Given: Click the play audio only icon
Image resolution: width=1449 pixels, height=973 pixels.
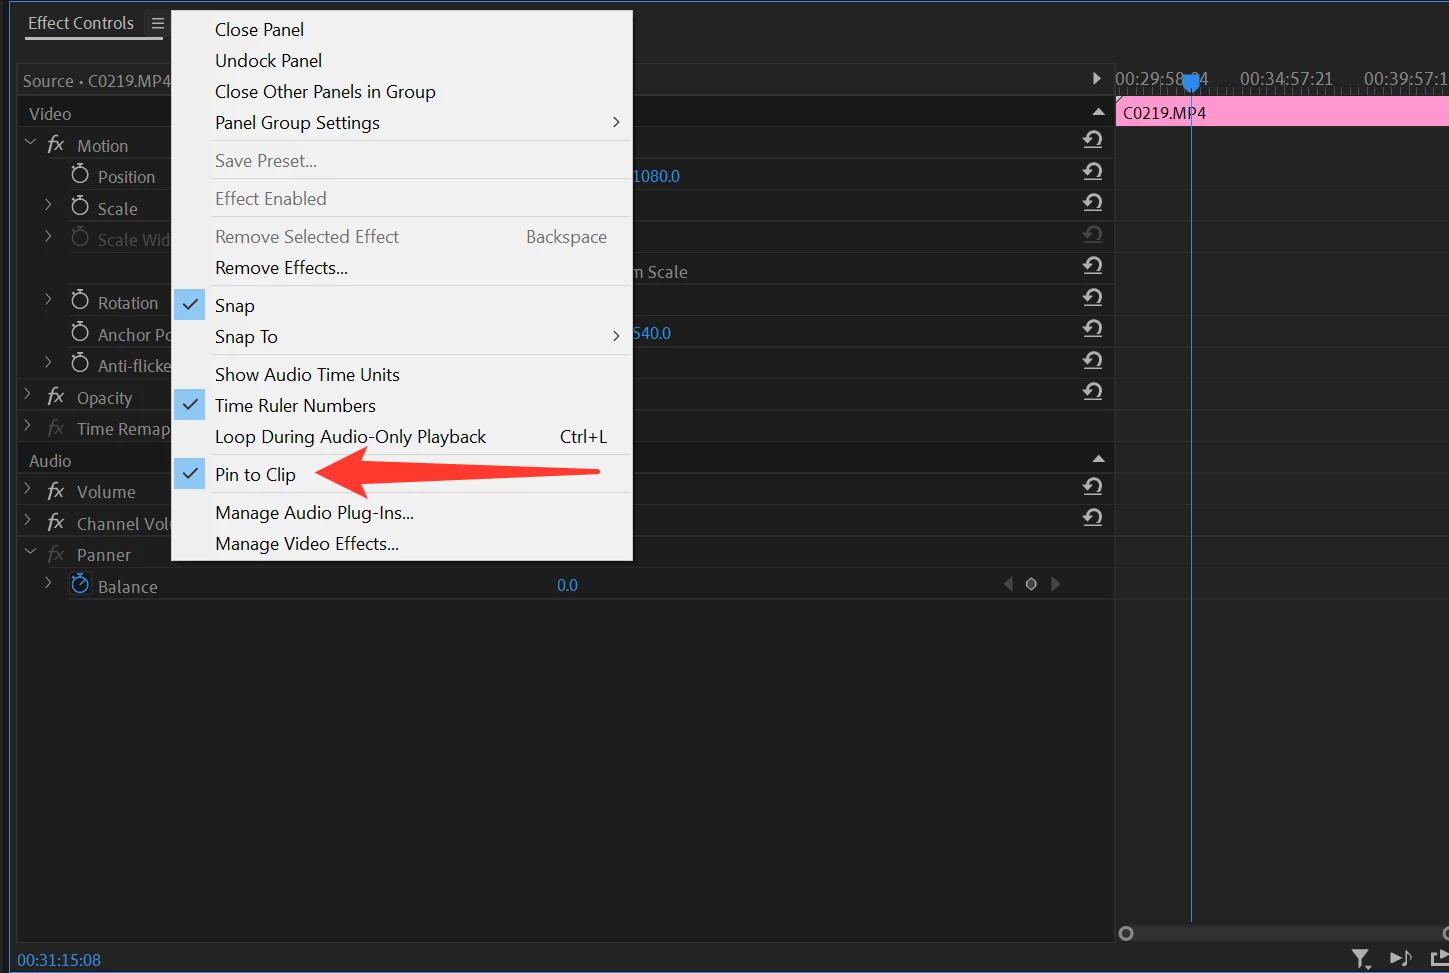Looking at the screenshot, I should [1400, 958].
